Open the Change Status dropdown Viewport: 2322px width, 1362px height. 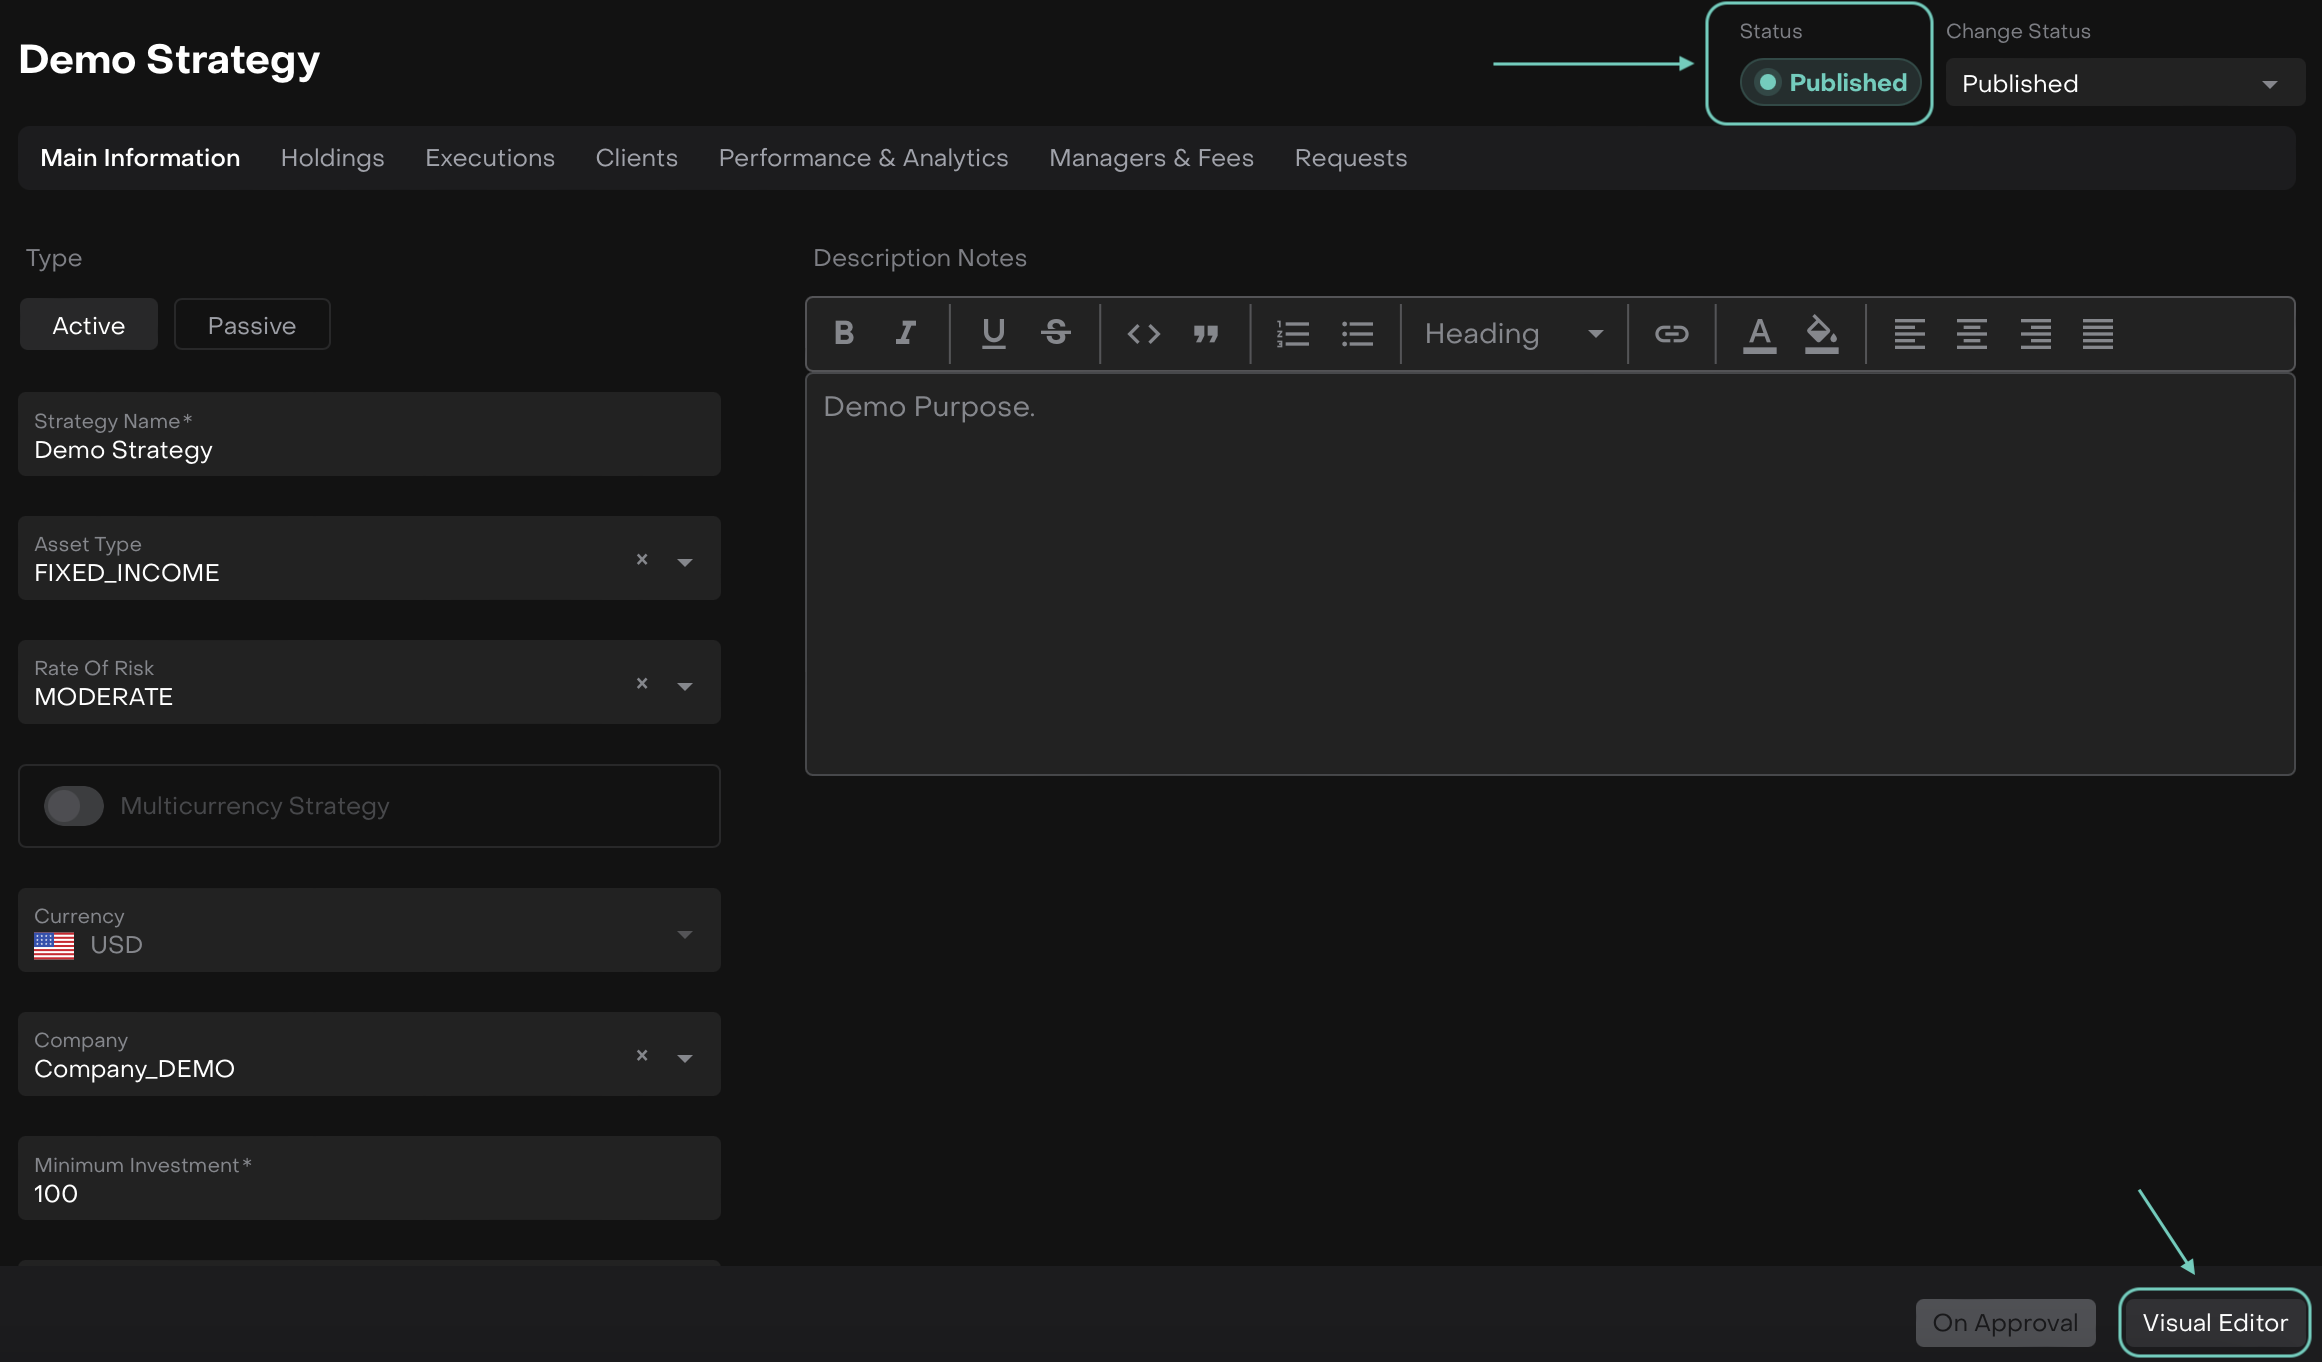pos(2124,83)
